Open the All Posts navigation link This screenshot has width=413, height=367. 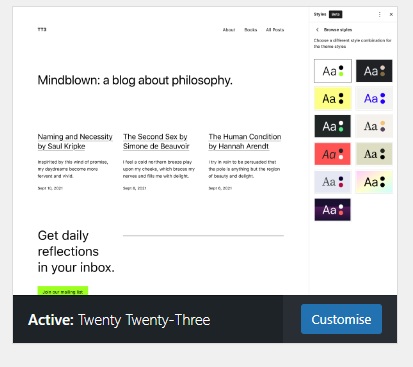tap(275, 30)
